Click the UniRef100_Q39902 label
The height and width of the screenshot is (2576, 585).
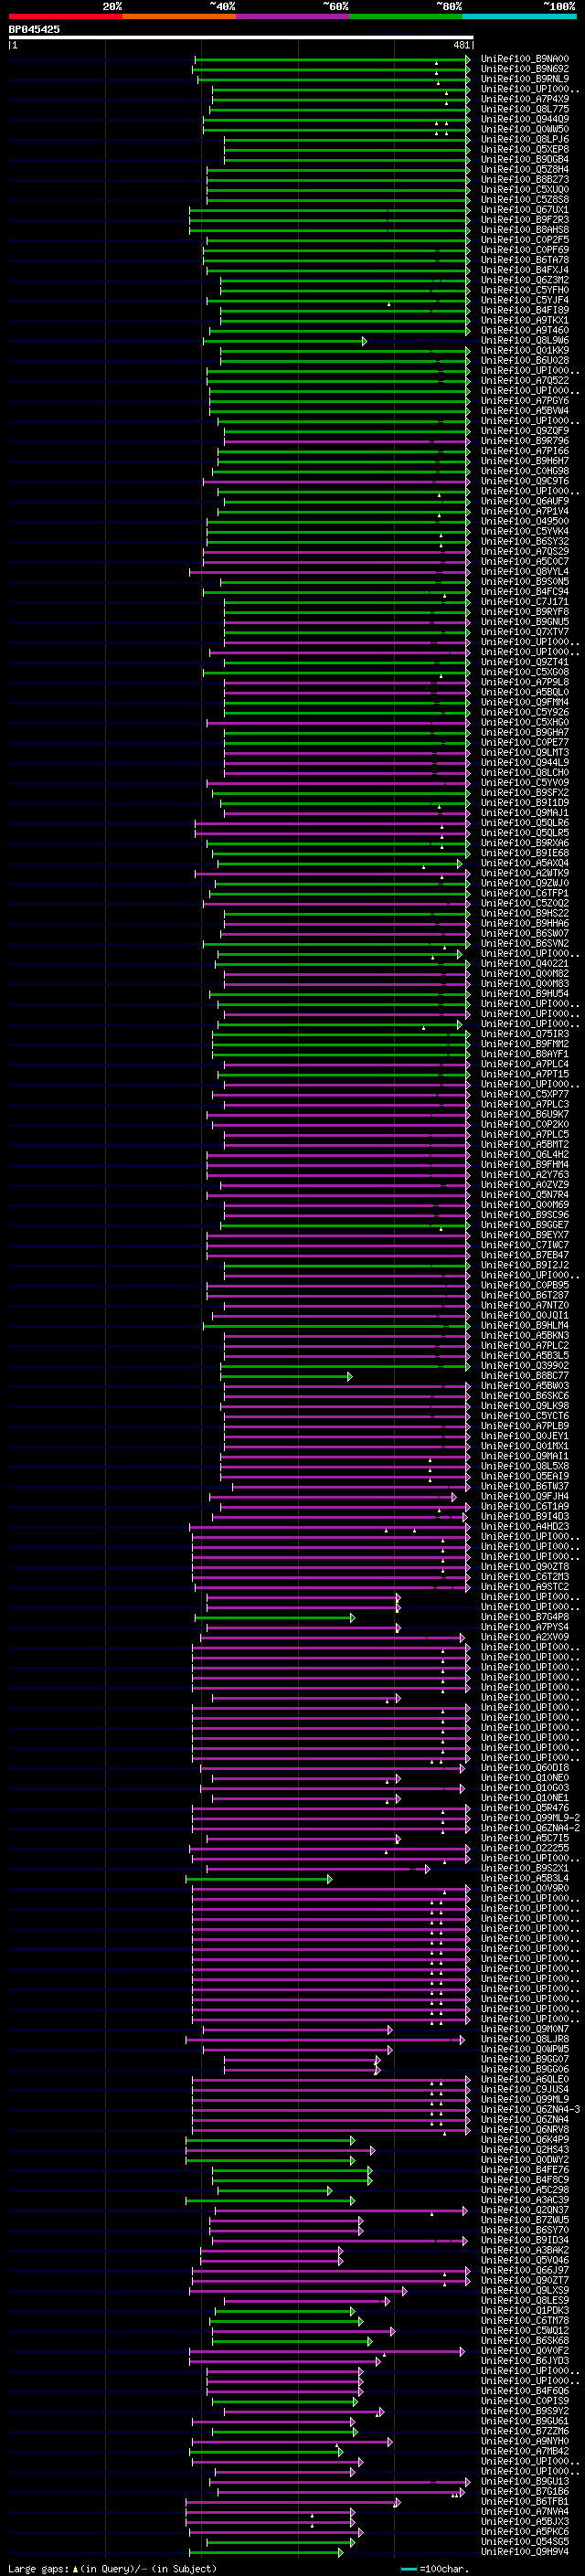[525, 1365]
